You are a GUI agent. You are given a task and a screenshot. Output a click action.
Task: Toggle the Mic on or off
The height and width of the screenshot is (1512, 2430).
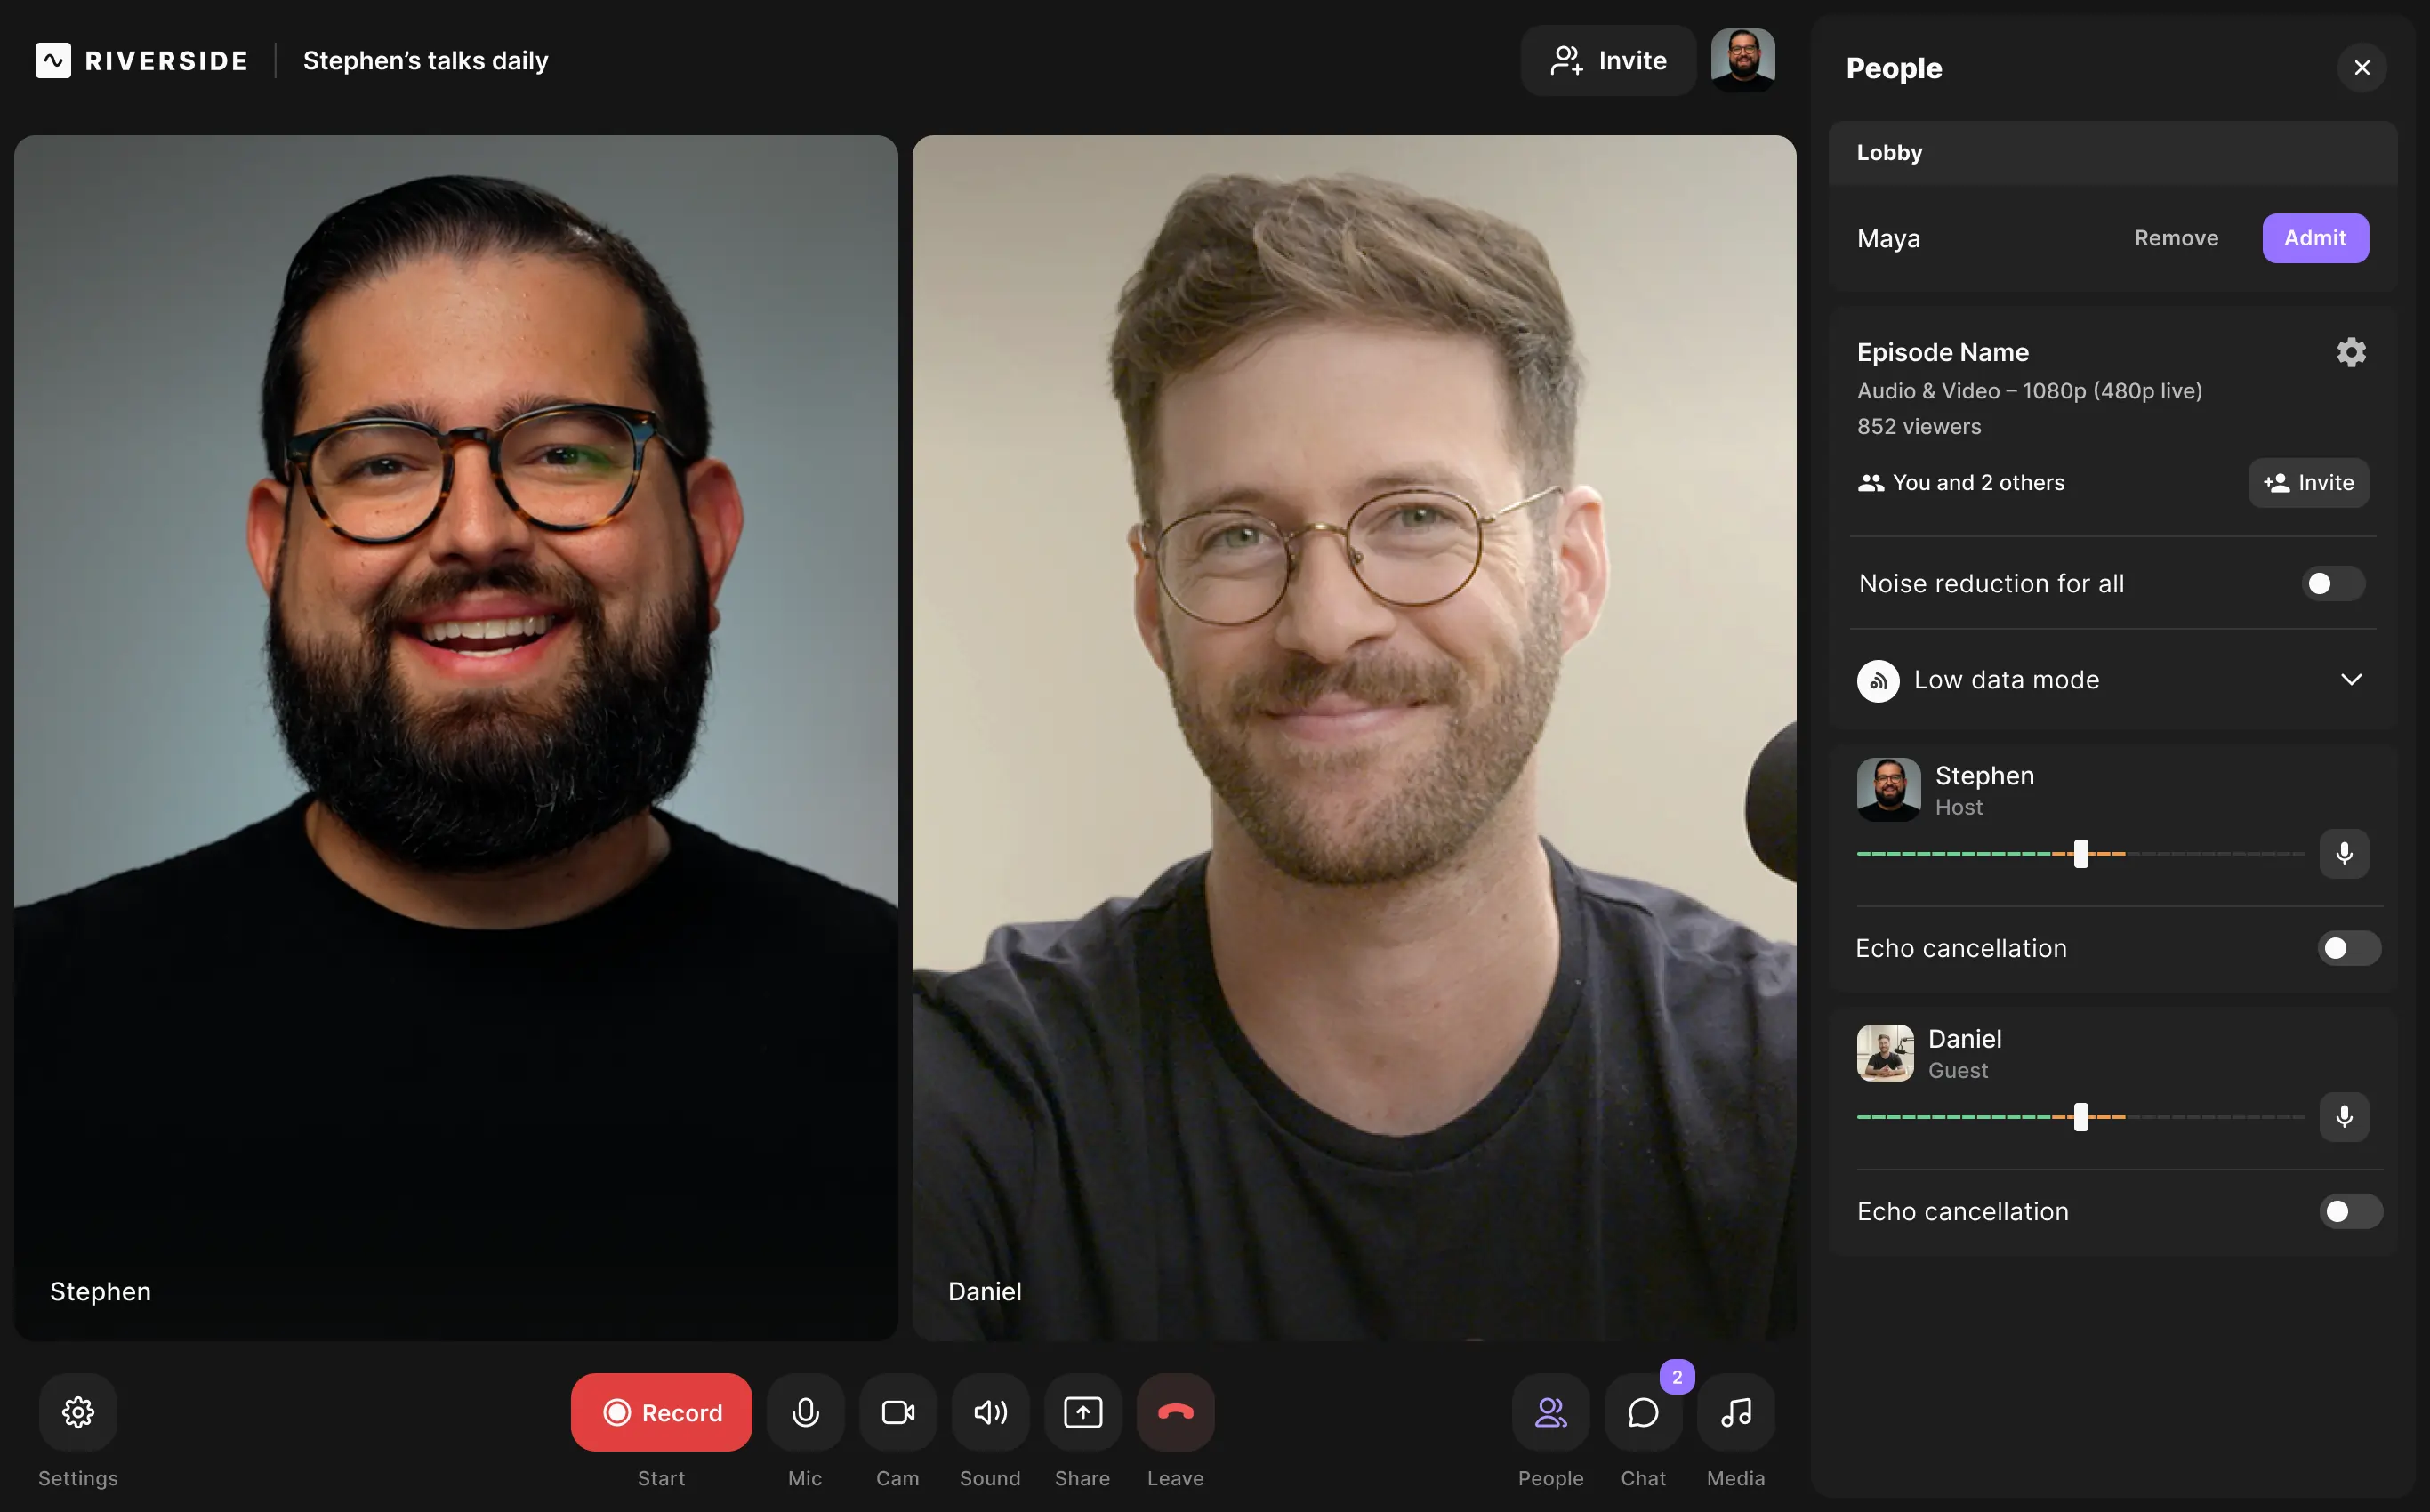(805, 1411)
